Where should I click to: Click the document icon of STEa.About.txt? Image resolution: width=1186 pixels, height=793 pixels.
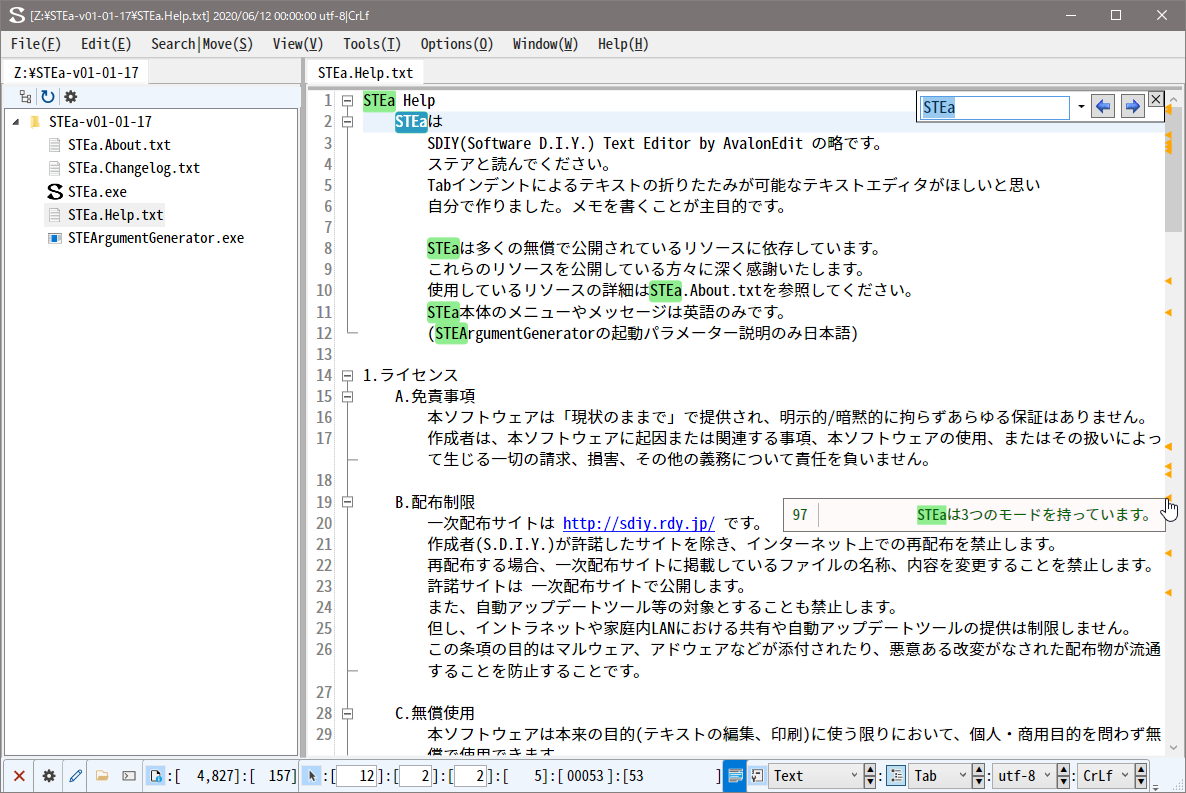(x=54, y=145)
